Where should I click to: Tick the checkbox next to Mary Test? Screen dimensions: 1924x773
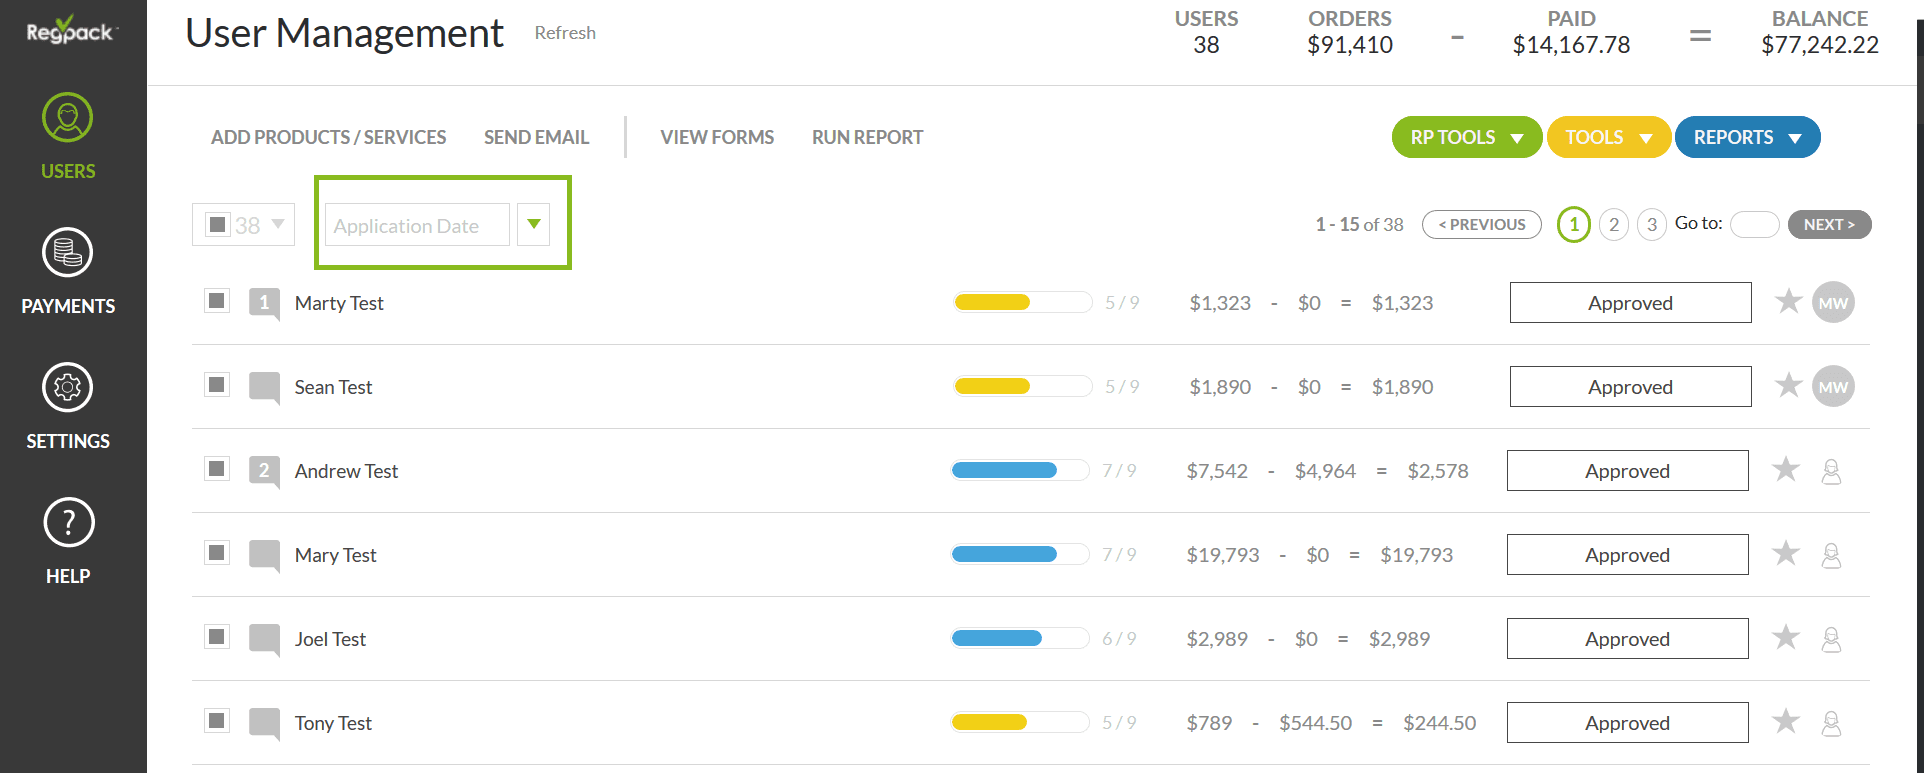(x=217, y=553)
